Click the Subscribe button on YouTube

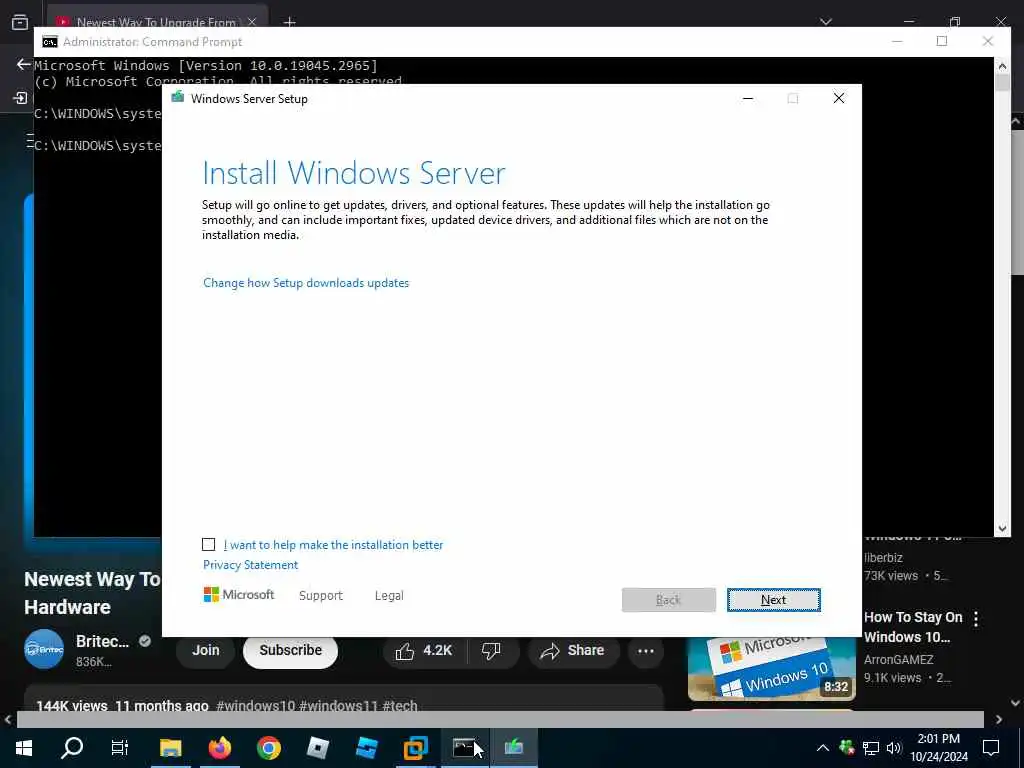pyautogui.click(x=291, y=650)
